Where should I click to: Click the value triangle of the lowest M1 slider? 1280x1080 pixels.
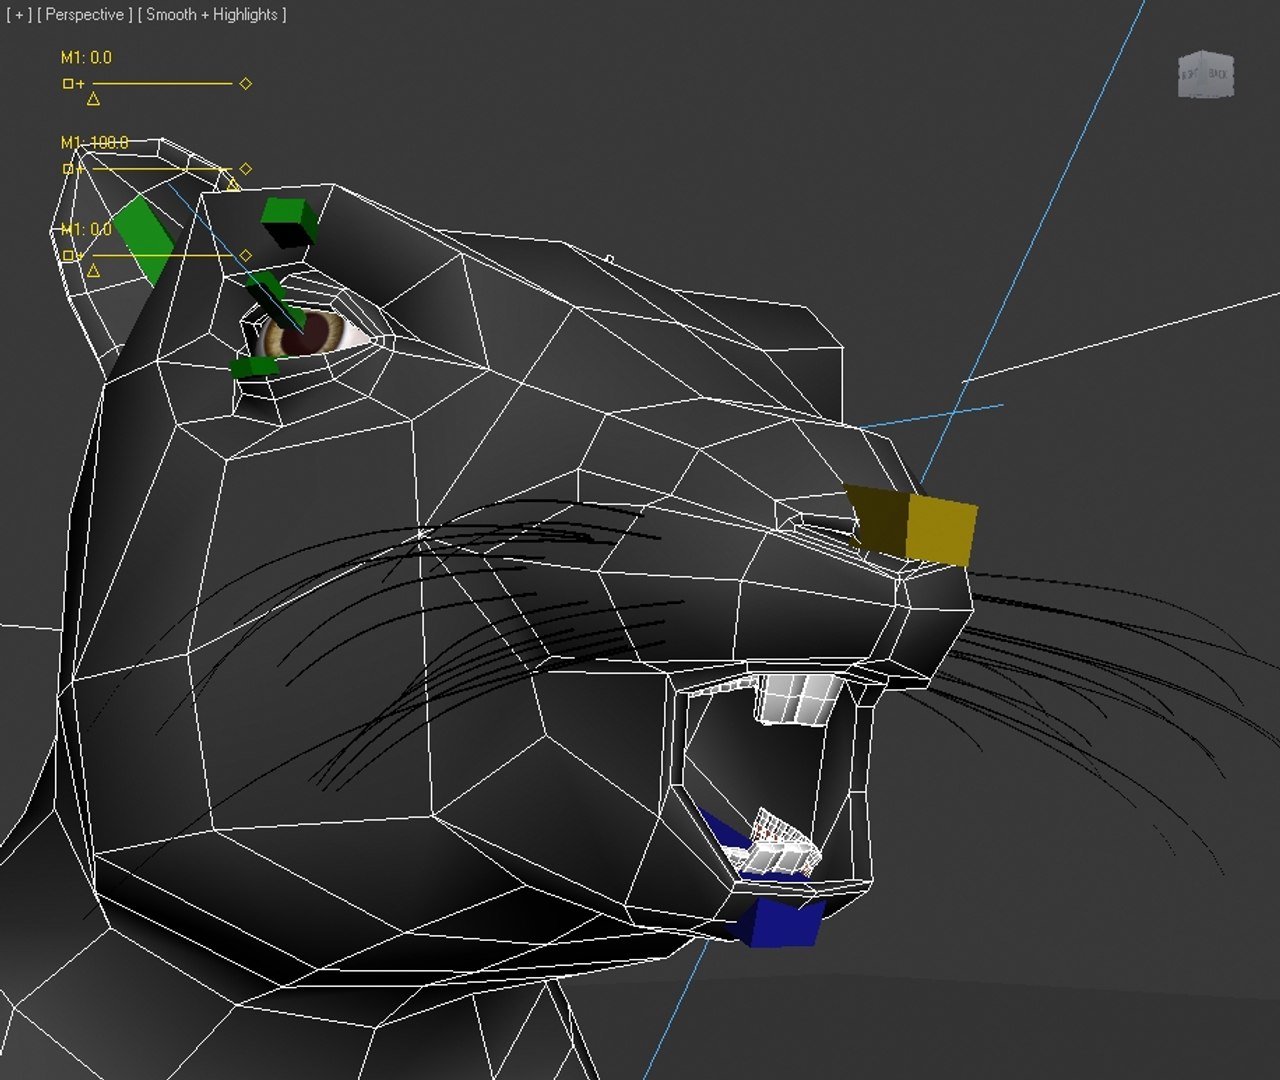click(x=93, y=270)
